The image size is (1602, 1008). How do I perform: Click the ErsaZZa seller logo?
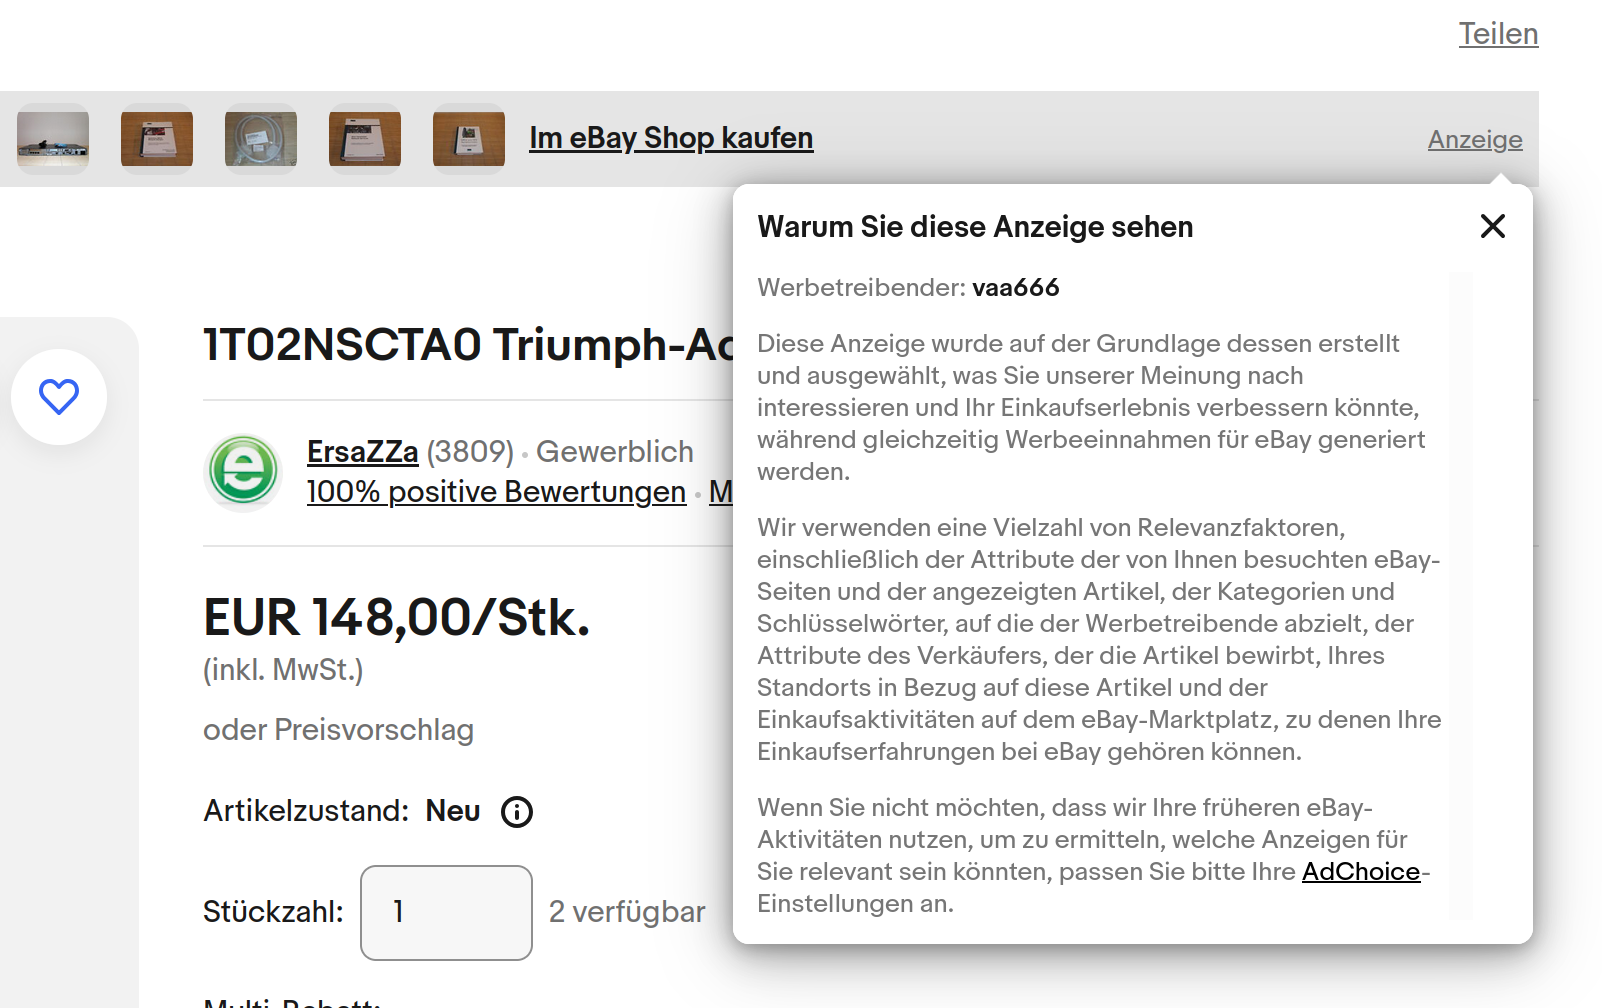[x=243, y=471]
